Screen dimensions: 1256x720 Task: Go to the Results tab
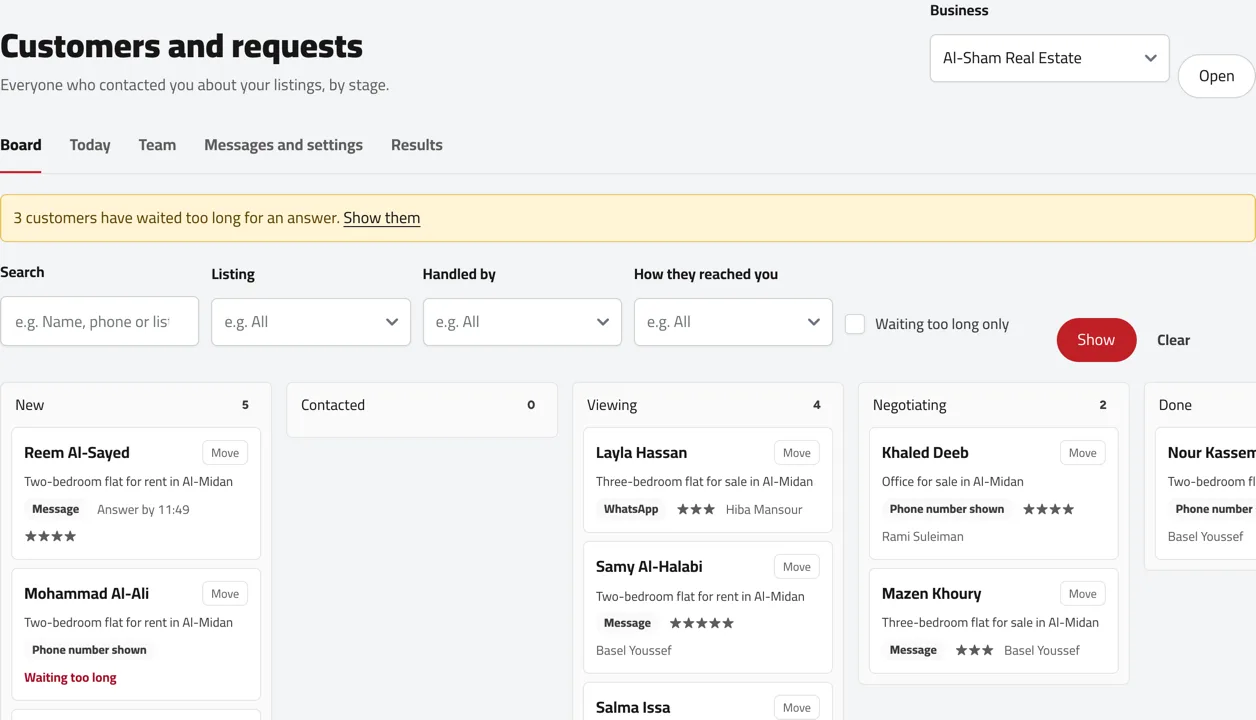coord(416,145)
